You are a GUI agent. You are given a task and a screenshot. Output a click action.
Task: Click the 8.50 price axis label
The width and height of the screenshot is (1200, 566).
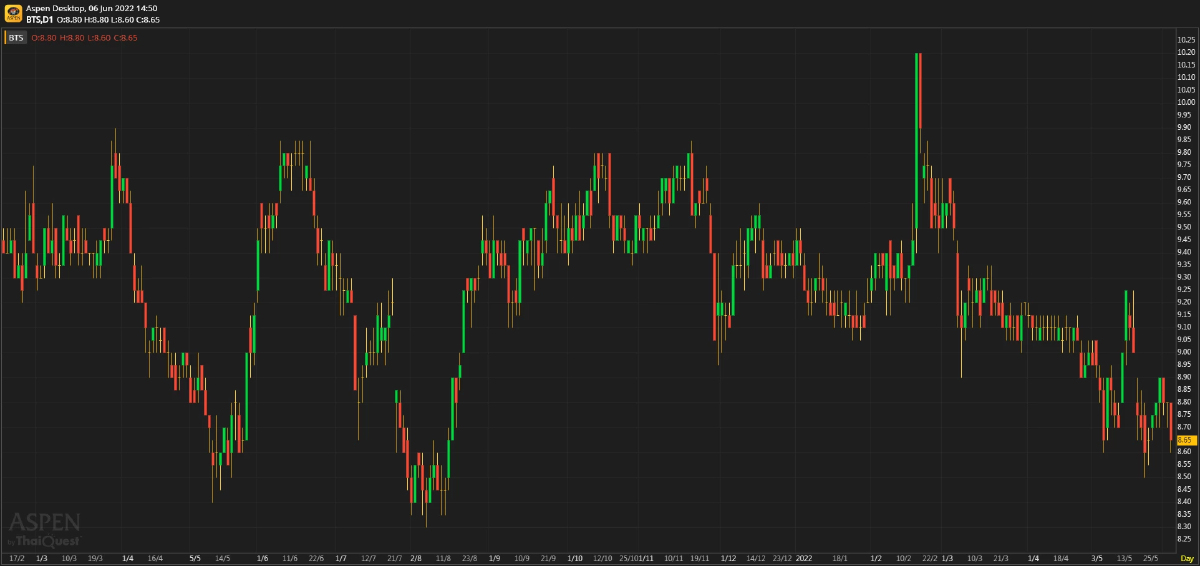click(x=1186, y=477)
